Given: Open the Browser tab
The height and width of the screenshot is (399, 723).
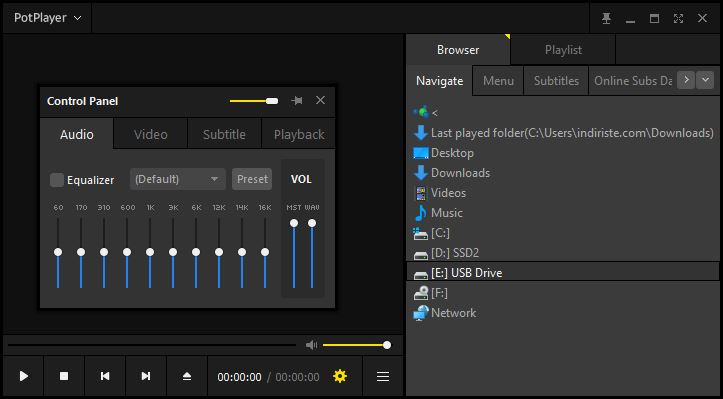Looking at the screenshot, I should [x=458, y=50].
